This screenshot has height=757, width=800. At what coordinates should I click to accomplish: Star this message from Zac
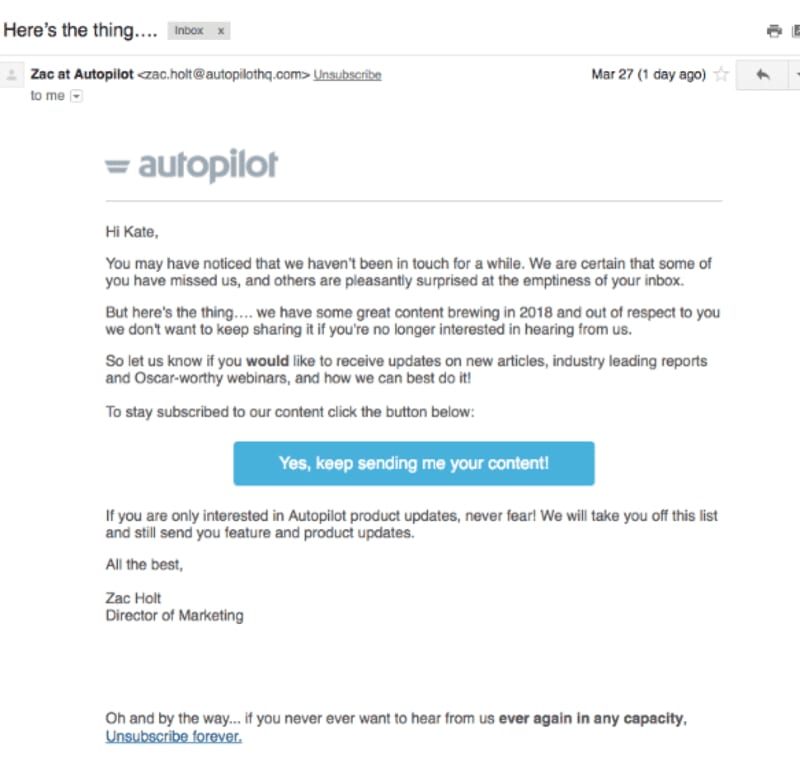721,74
